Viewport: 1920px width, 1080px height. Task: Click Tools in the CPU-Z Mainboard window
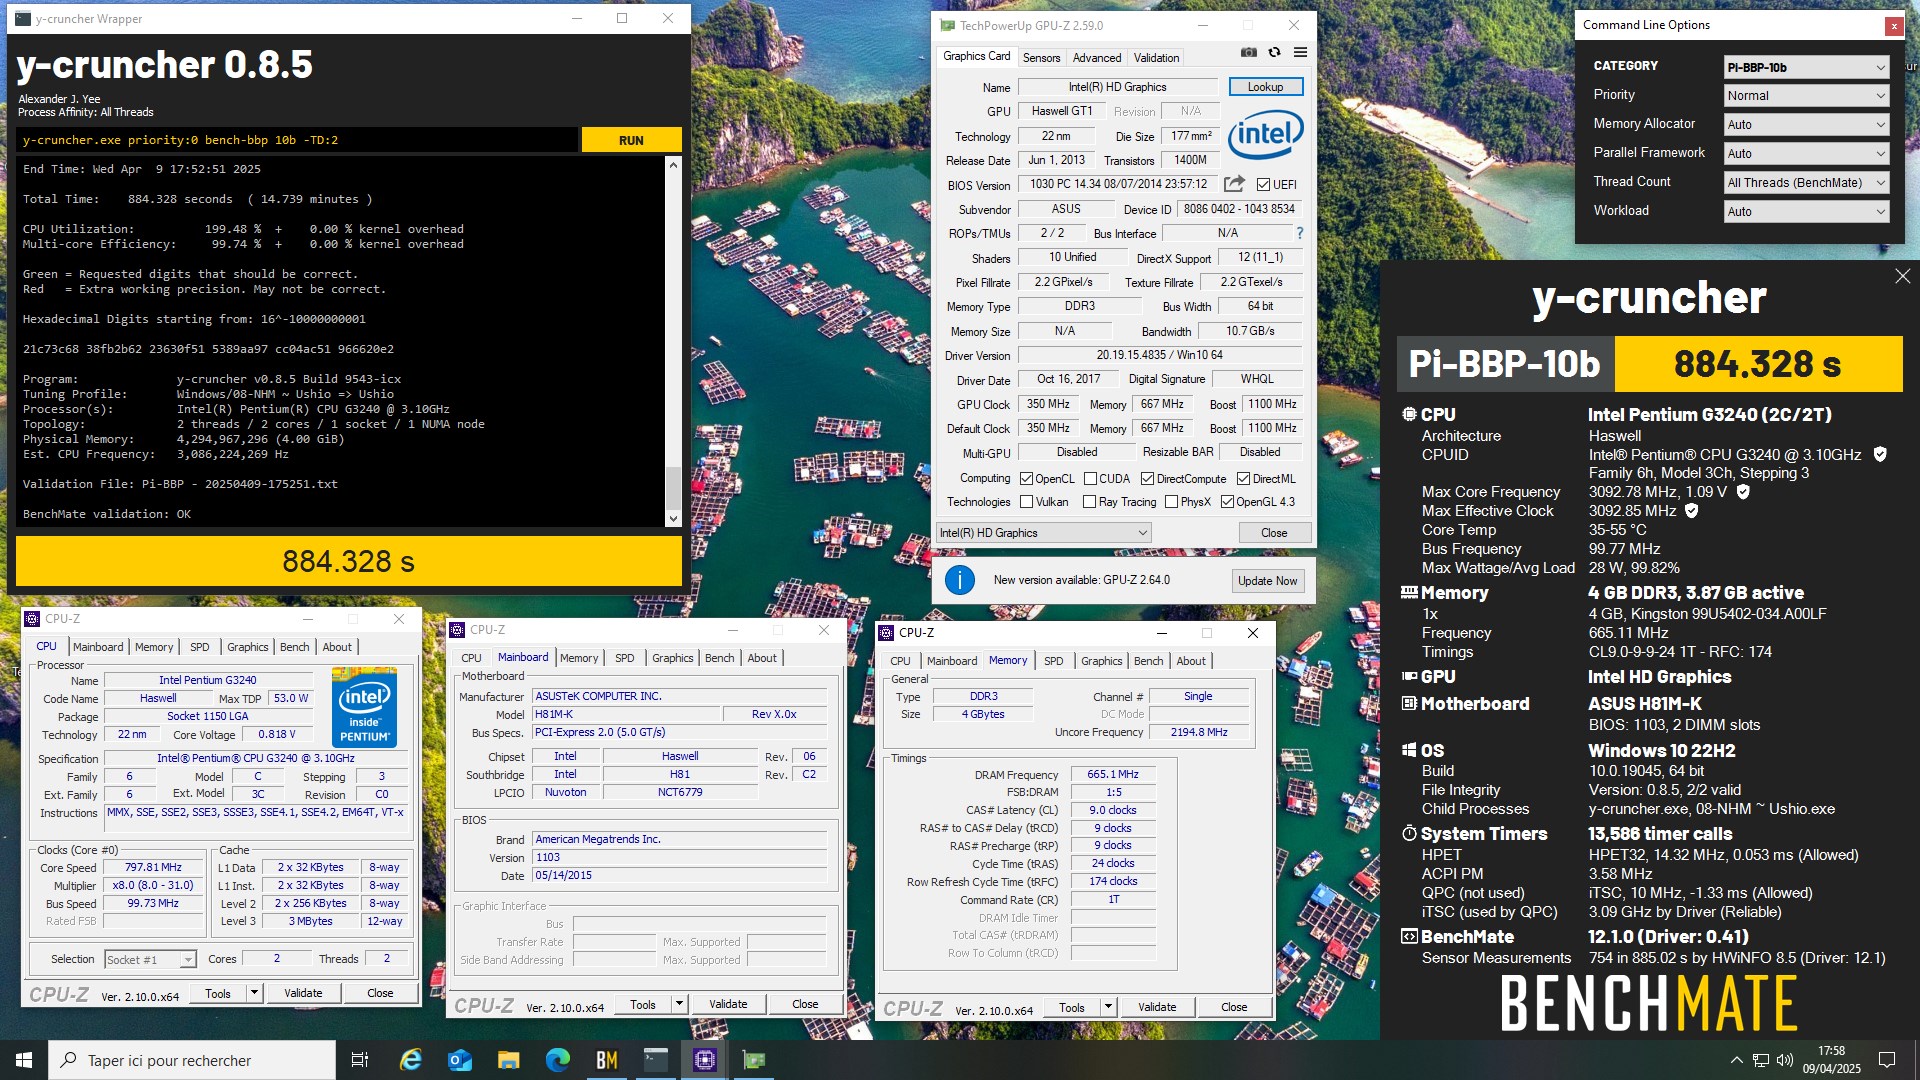tap(643, 1005)
